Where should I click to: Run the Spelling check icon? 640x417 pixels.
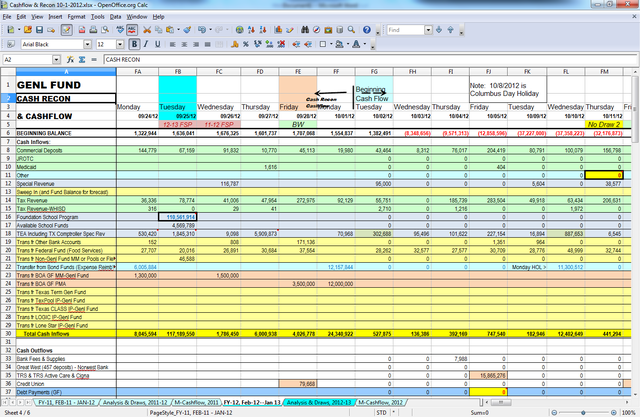[x=120, y=30]
